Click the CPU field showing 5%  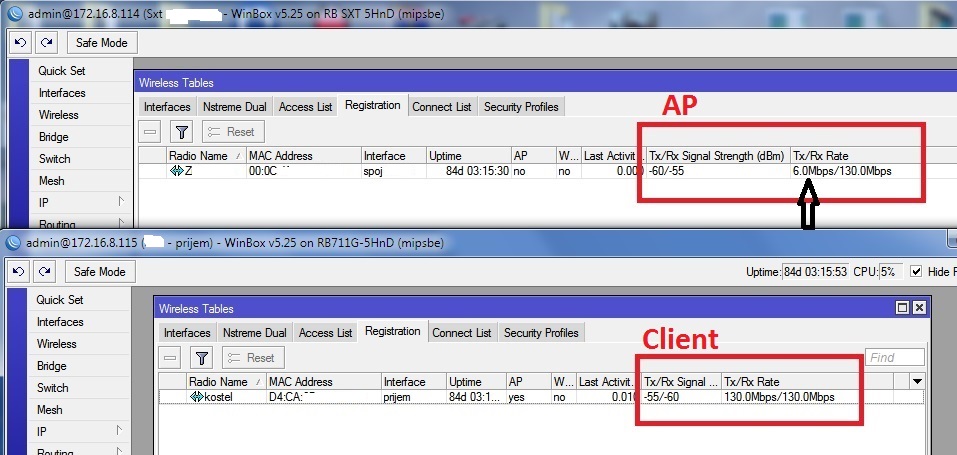coord(891,272)
